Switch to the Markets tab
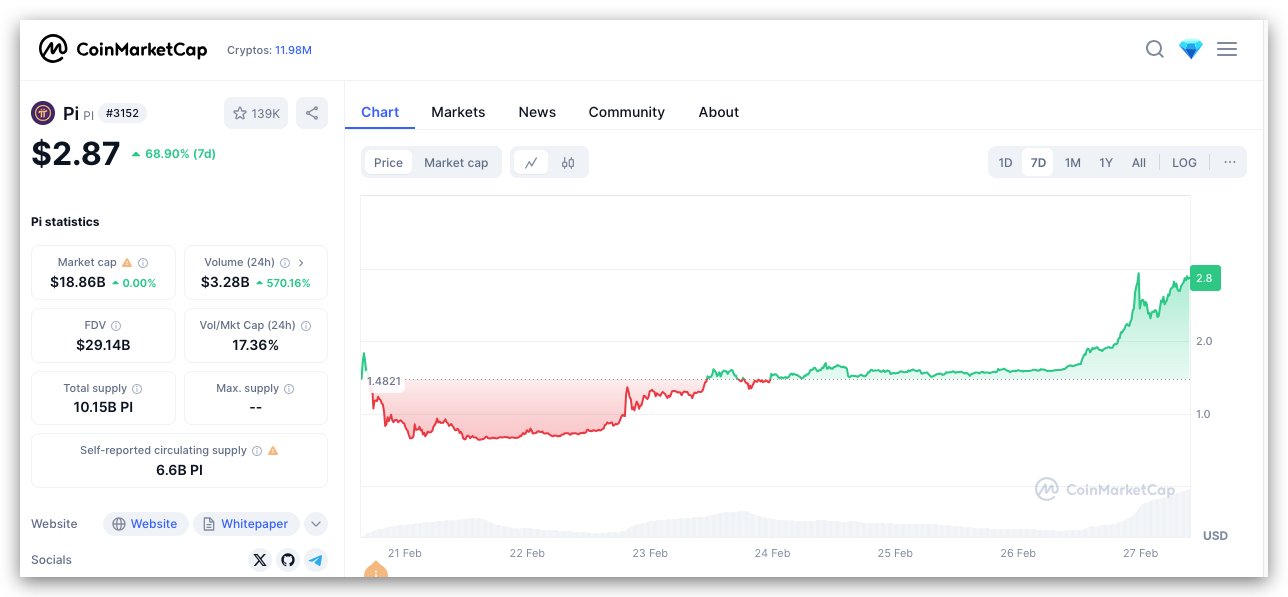Viewport: 1288px width, 597px height. coord(458,112)
